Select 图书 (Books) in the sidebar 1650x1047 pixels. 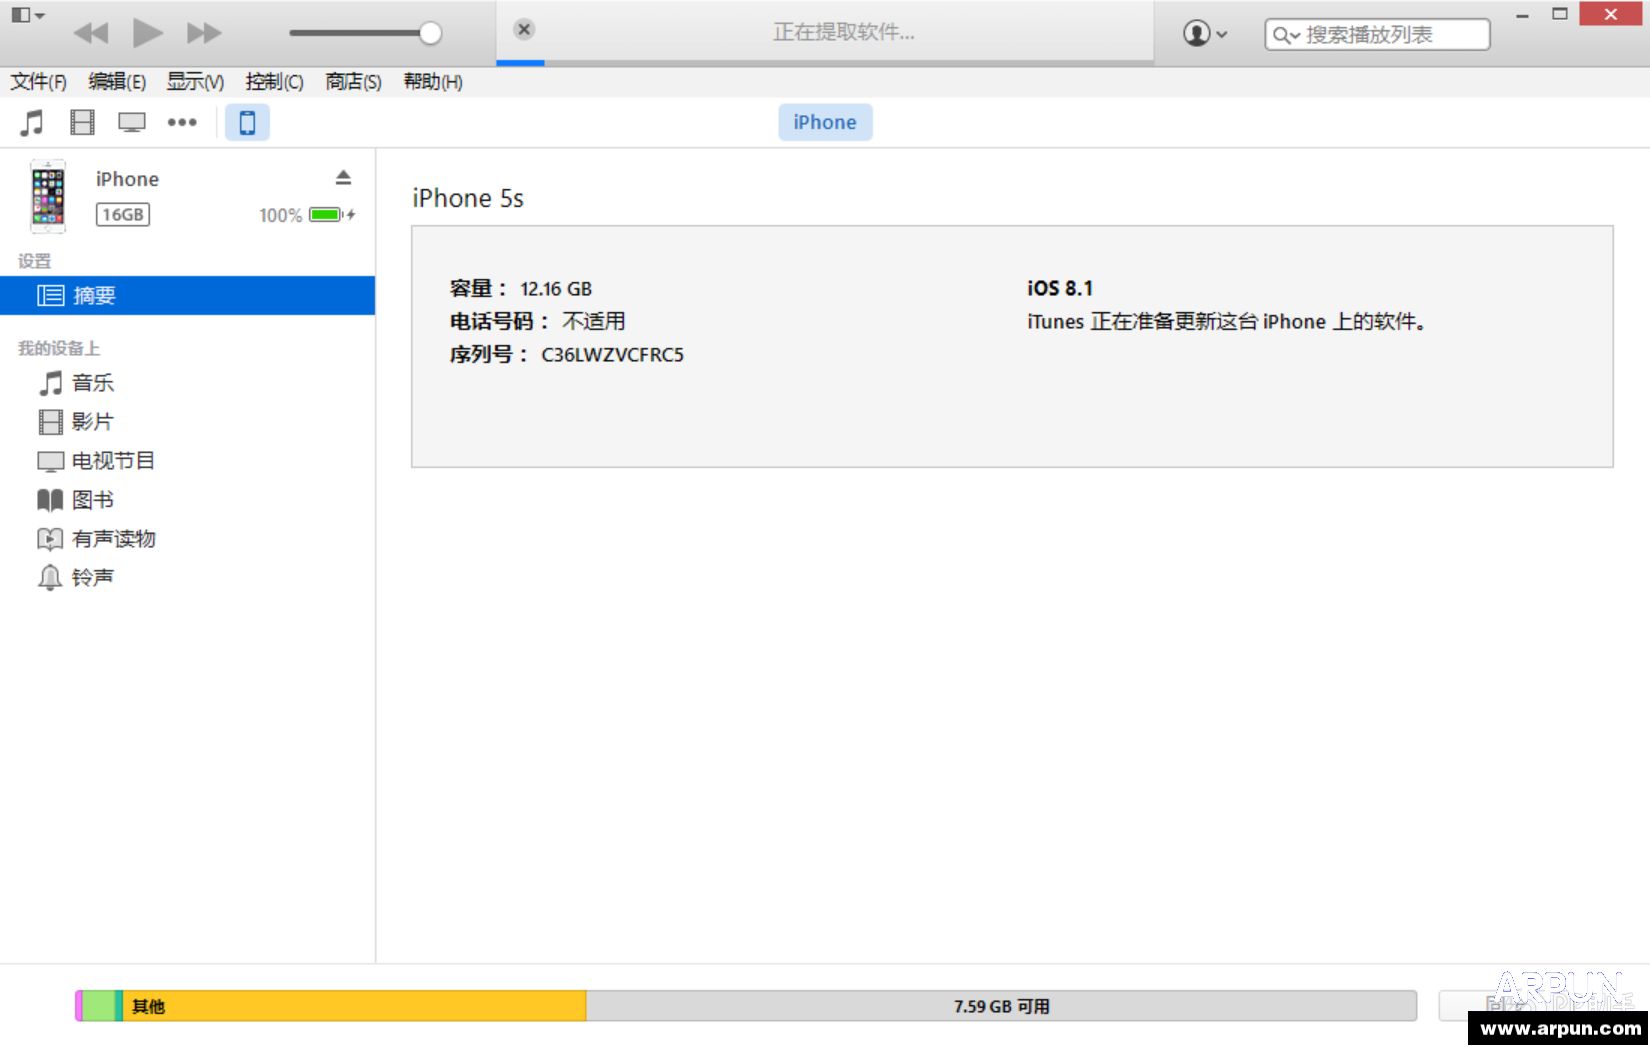click(x=93, y=499)
